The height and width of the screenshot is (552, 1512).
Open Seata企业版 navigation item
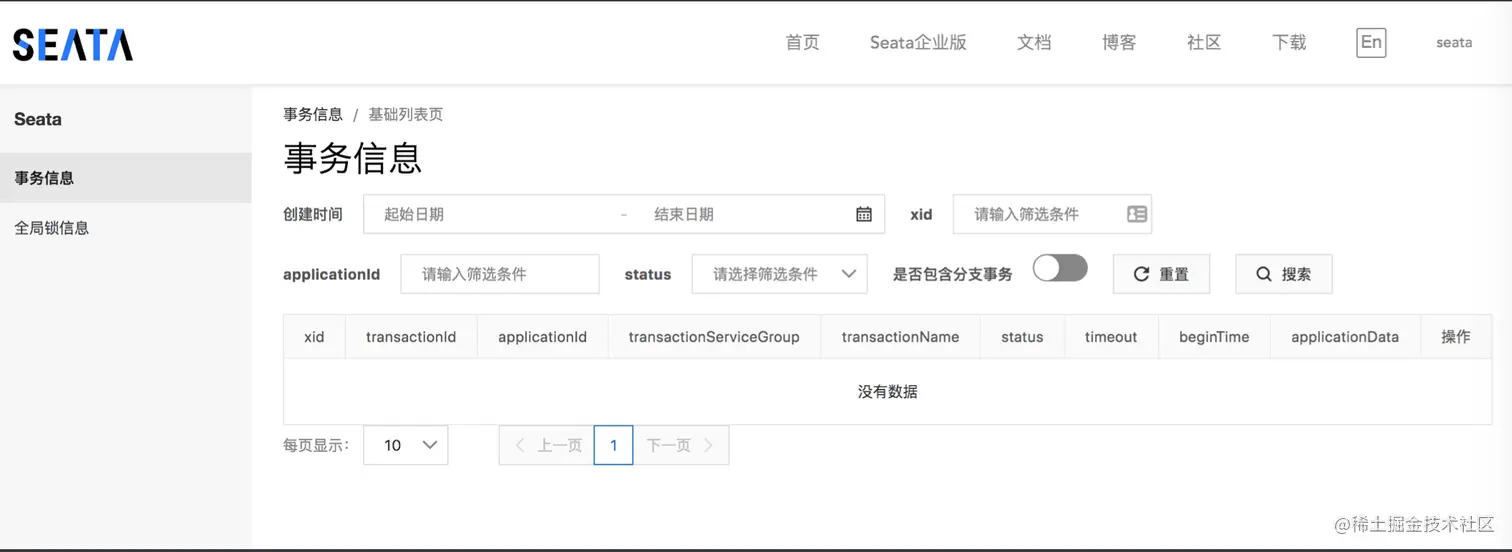[918, 42]
